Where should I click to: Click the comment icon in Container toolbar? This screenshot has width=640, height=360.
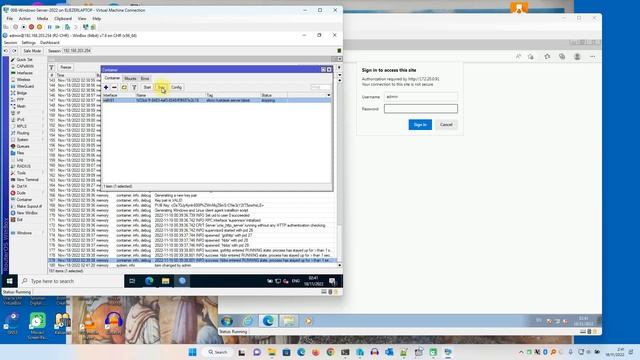[124, 87]
